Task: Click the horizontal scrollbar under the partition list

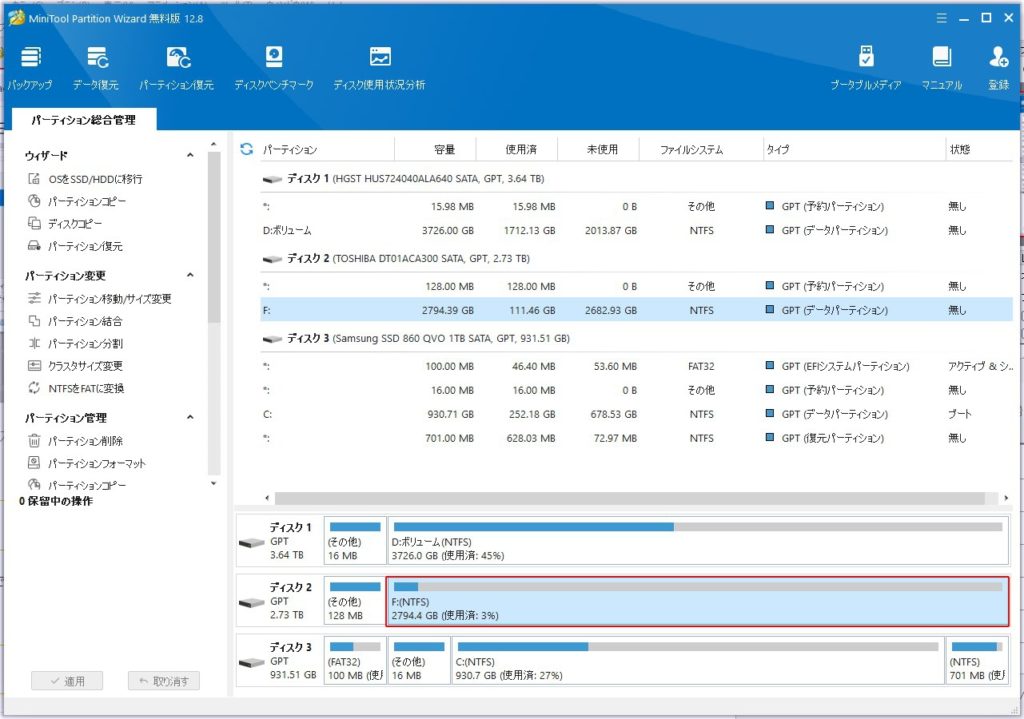Action: 630,497
